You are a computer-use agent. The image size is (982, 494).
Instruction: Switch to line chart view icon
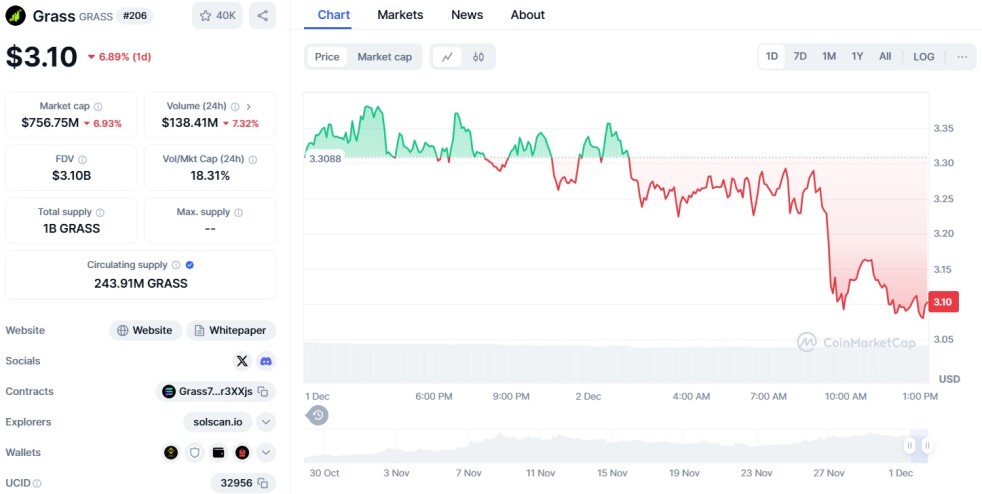point(447,57)
